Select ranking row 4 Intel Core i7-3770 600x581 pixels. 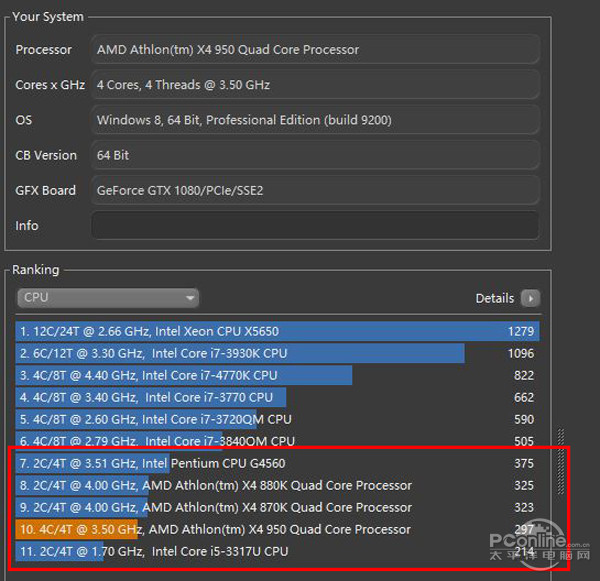pos(277,397)
